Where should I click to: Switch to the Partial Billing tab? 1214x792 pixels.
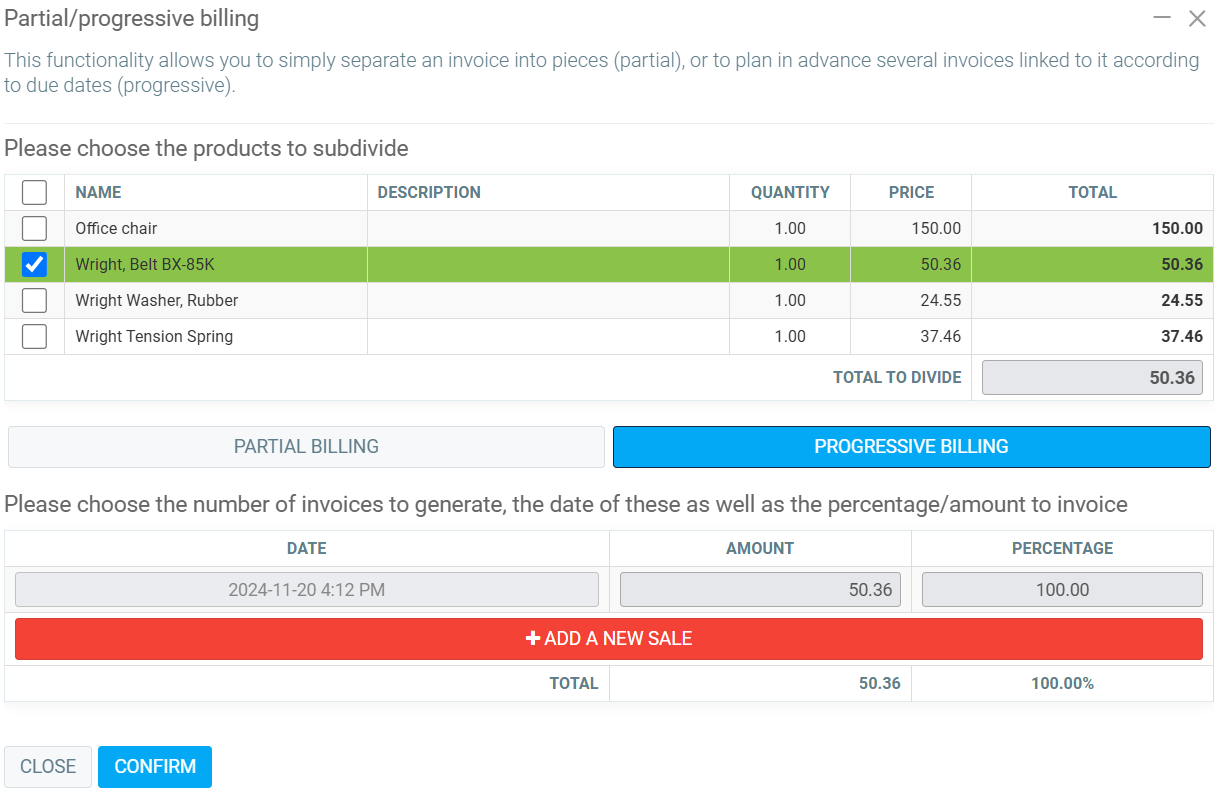coord(306,447)
